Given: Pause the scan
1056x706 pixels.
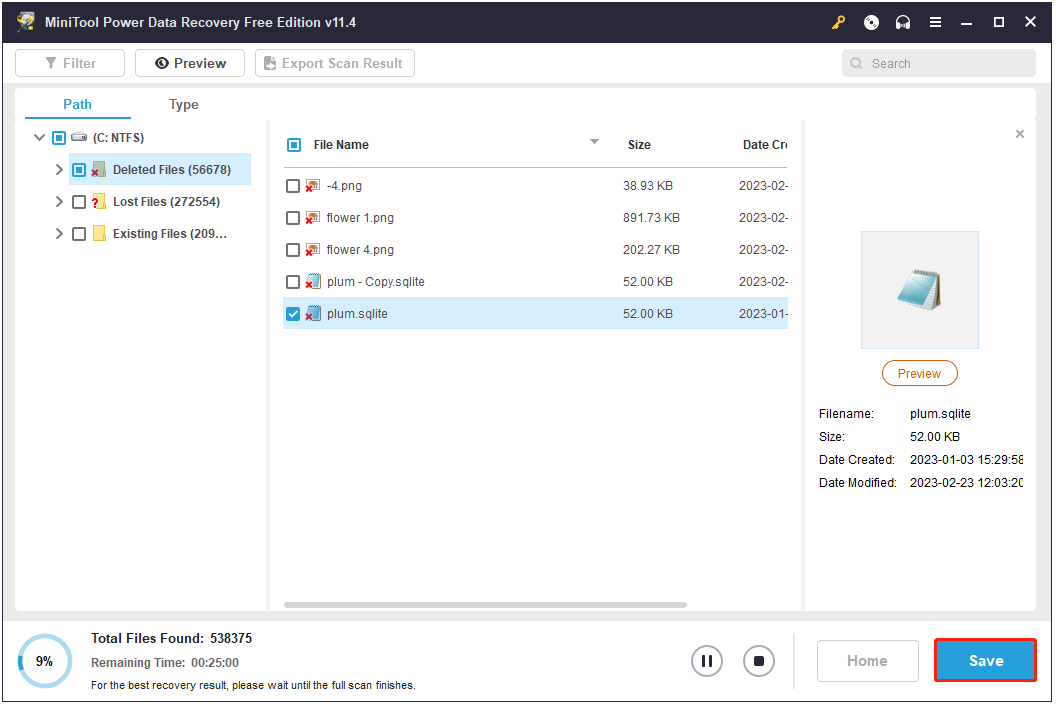Looking at the screenshot, I should (x=706, y=661).
